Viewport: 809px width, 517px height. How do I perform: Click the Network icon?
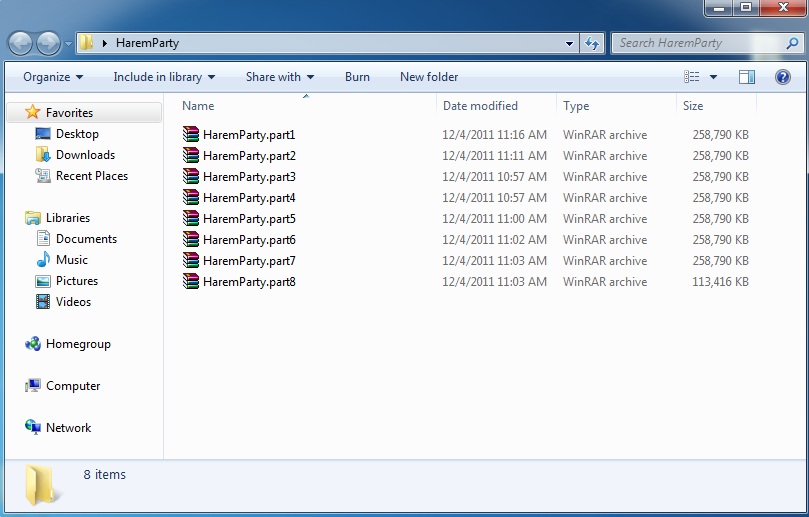tap(33, 427)
